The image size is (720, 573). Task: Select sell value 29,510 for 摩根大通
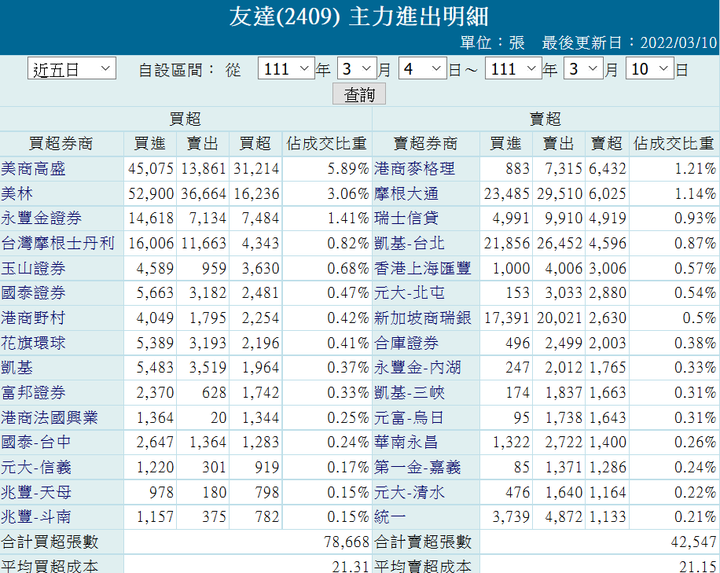(559, 194)
